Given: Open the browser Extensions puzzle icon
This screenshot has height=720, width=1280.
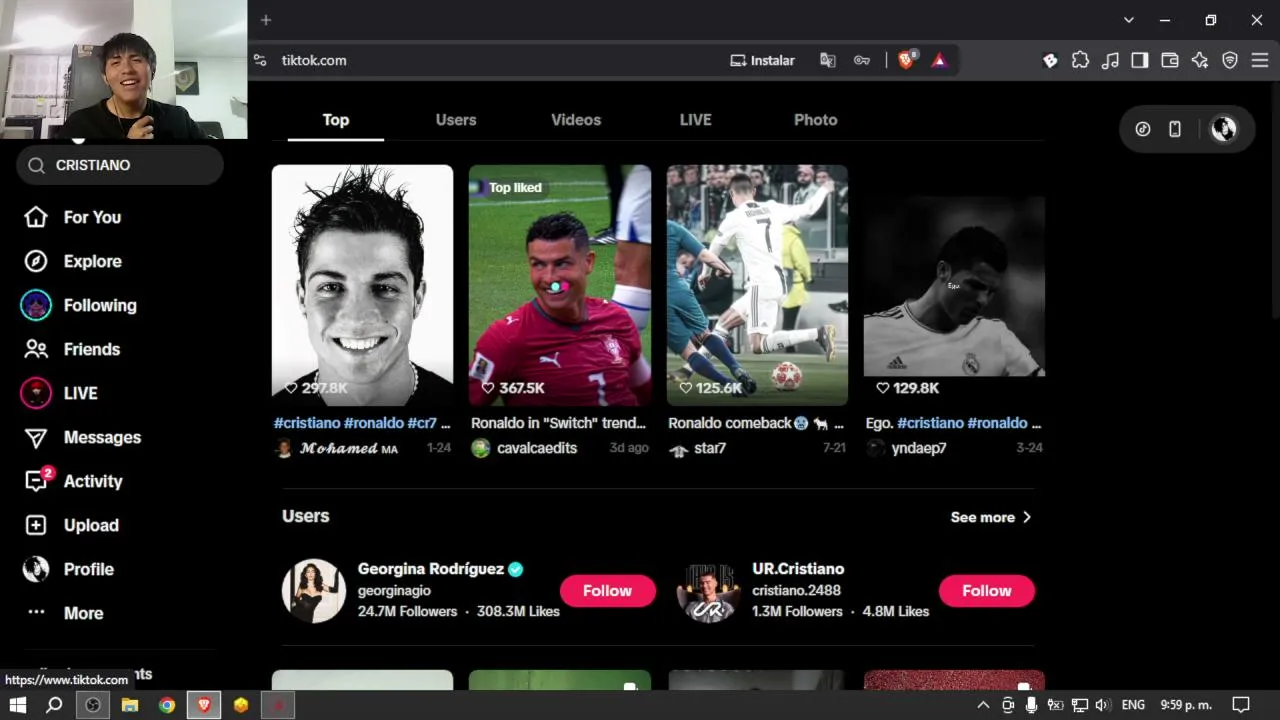Looking at the screenshot, I should point(1080,60).
